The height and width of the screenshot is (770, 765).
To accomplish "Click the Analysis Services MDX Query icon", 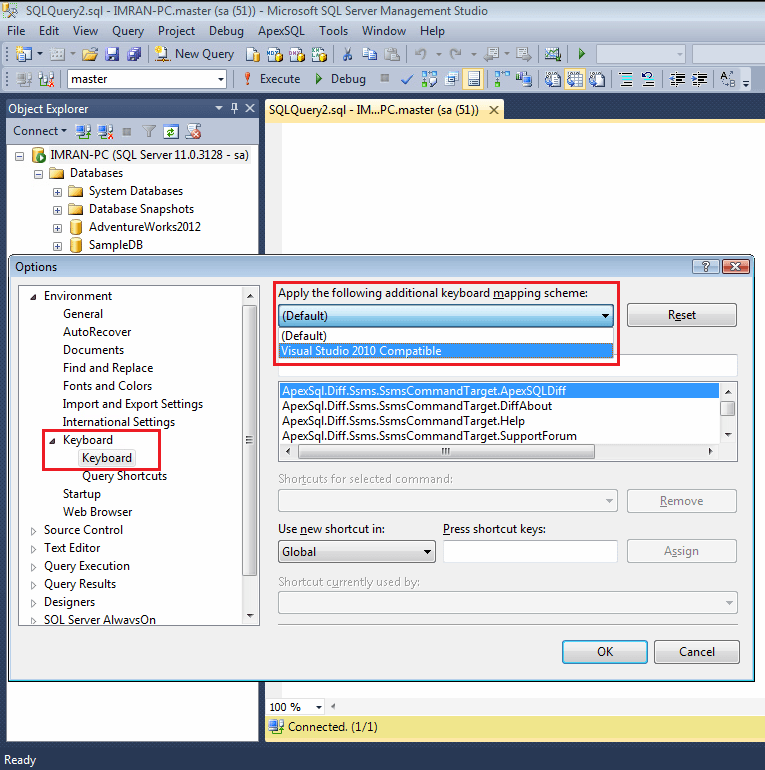I will tap(274, 54).
